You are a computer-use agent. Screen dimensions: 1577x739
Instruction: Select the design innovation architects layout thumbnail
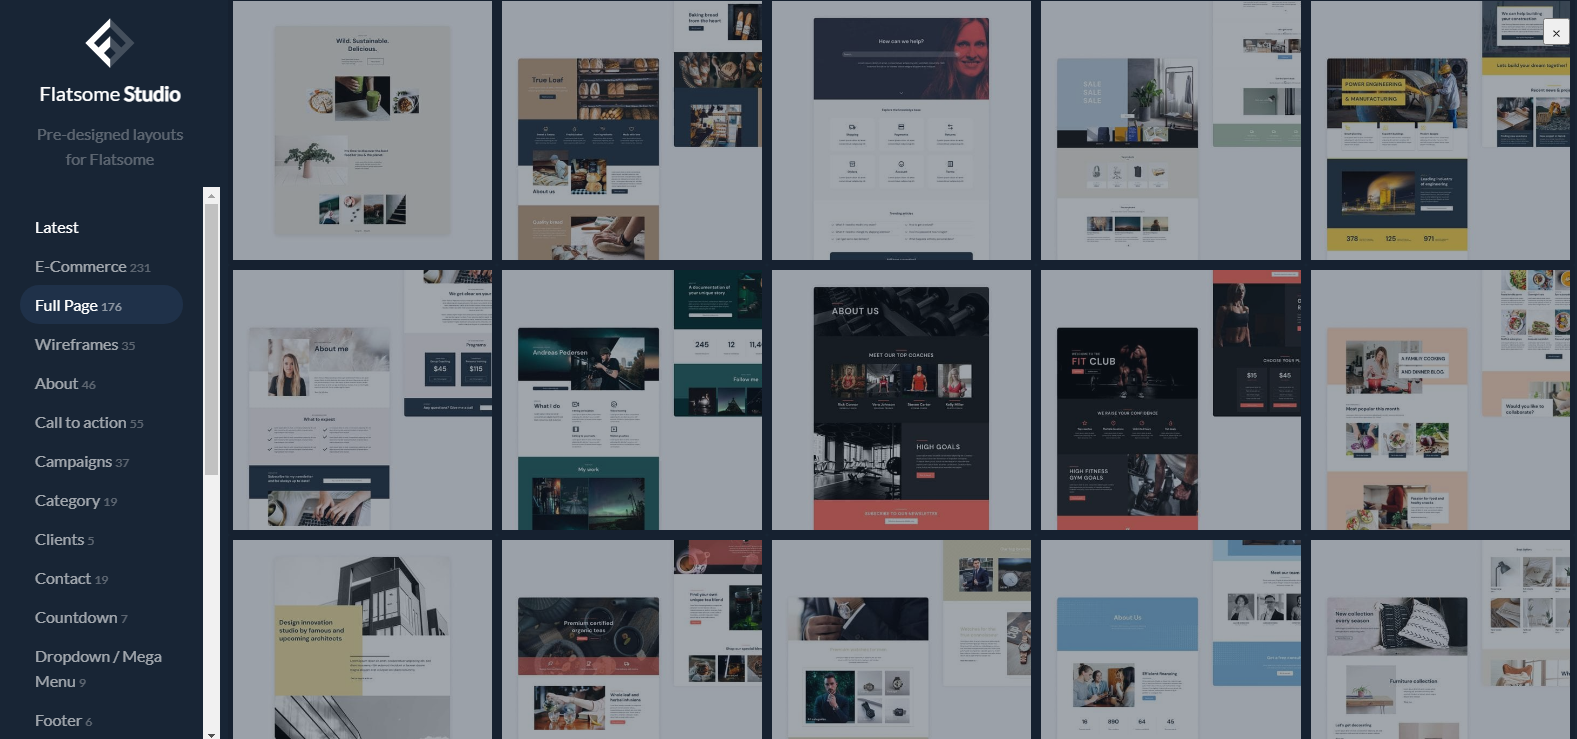(x=362, y=640)
